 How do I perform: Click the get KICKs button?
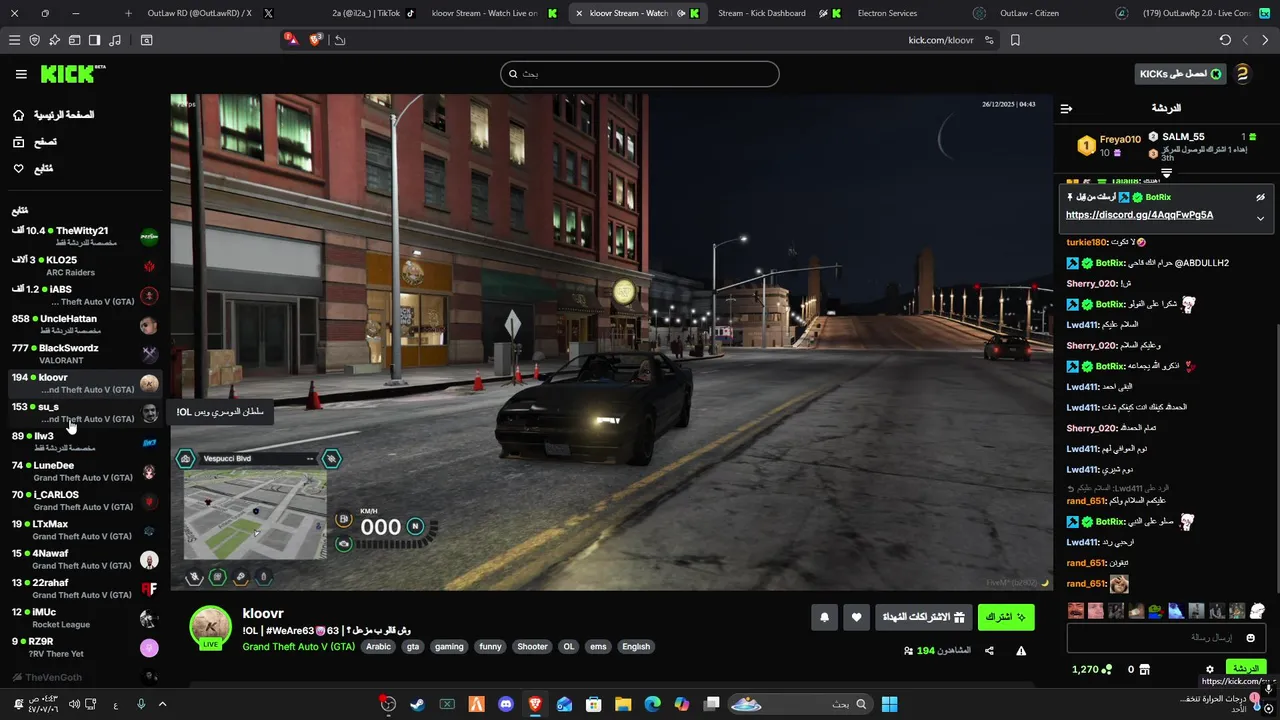[x=1181, y=74]
